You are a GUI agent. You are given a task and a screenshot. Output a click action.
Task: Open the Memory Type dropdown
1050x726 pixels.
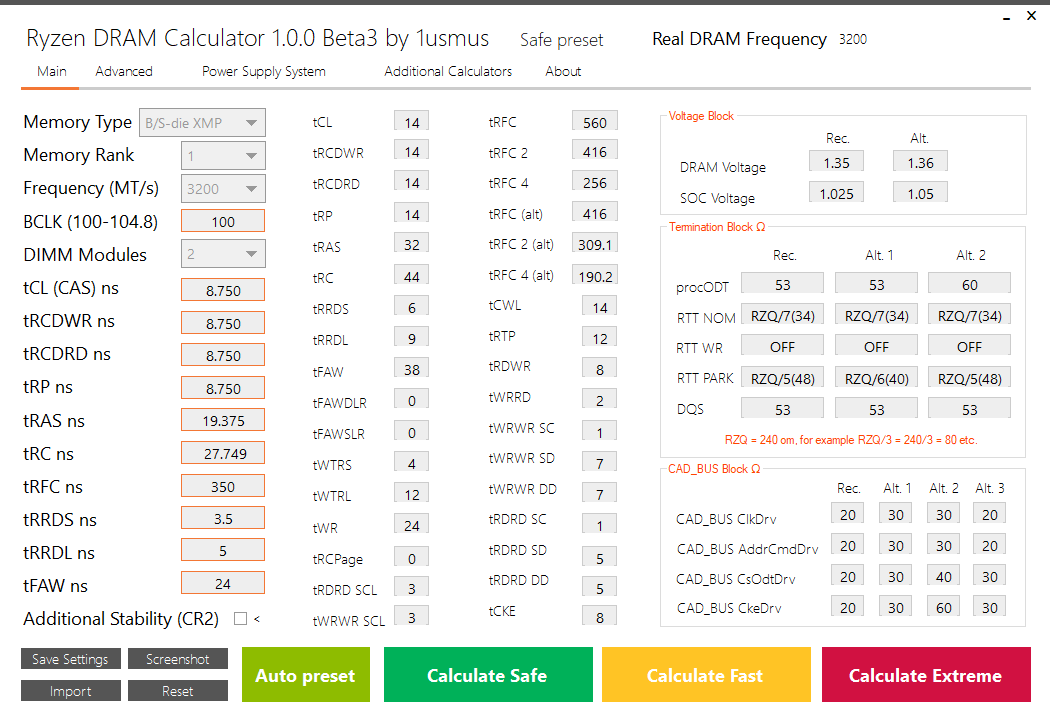pyautogui.click(x=202, y=123)
